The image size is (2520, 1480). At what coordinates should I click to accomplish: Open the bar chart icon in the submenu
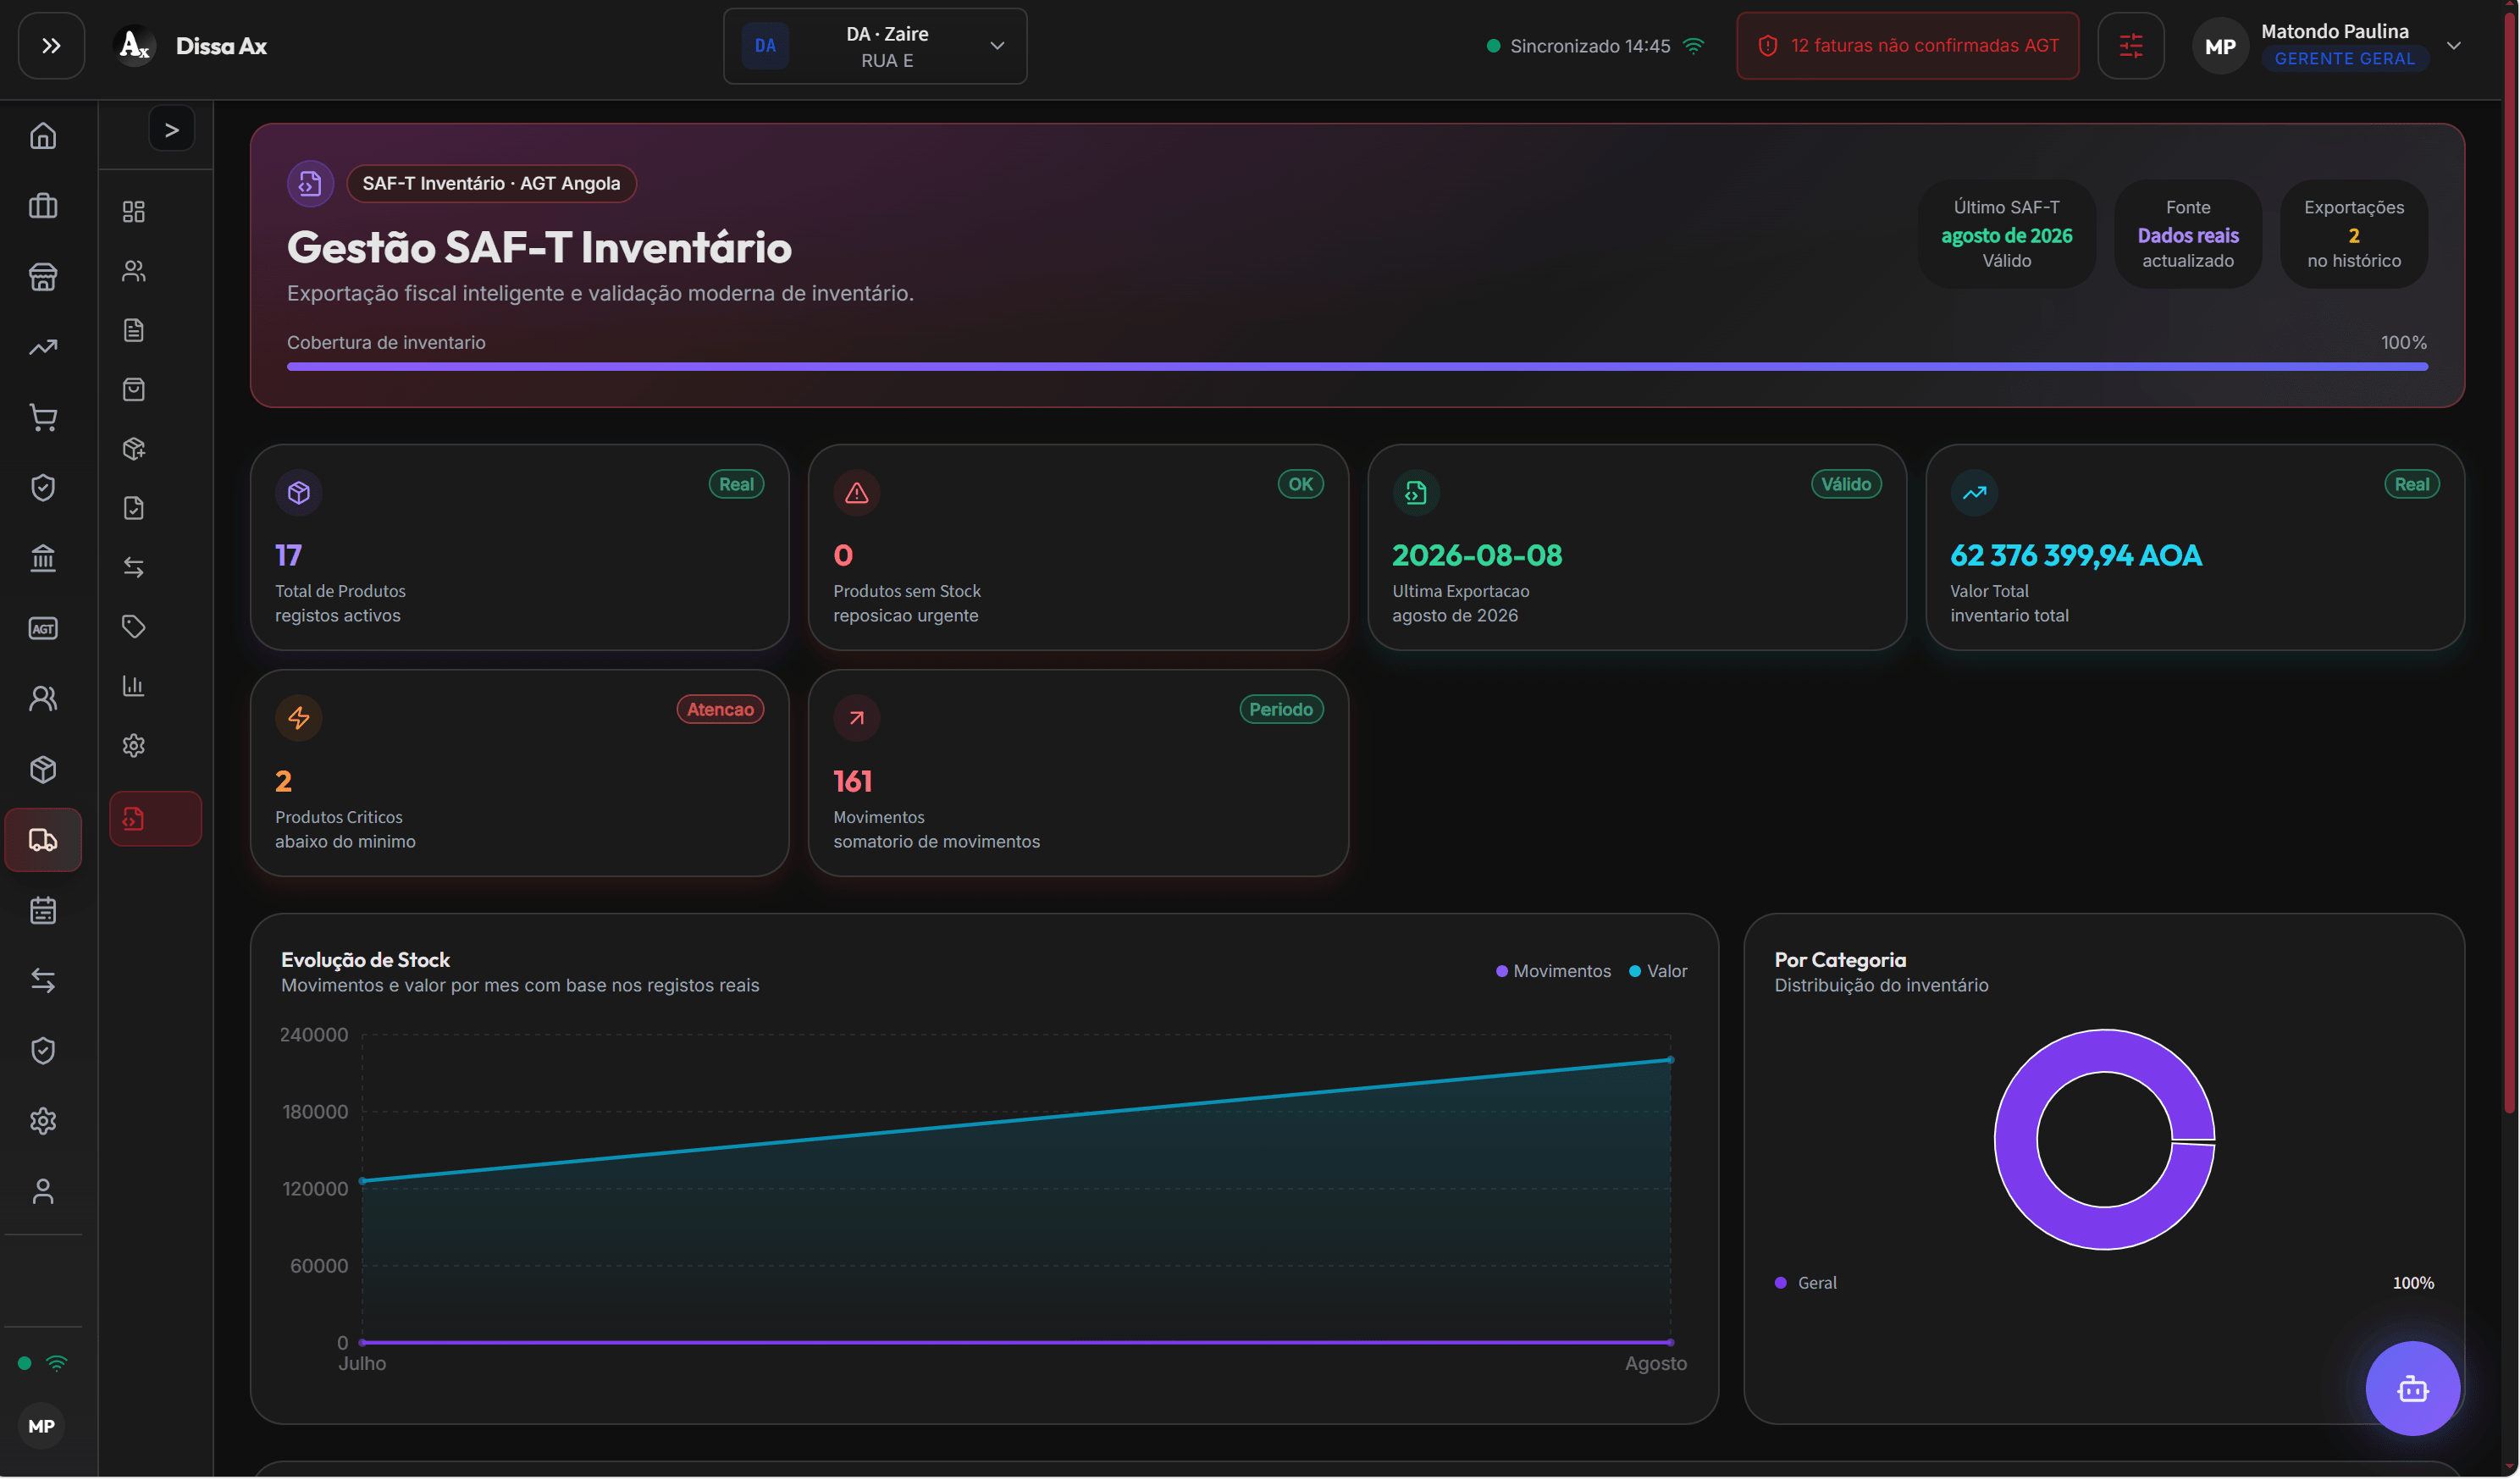134,686
